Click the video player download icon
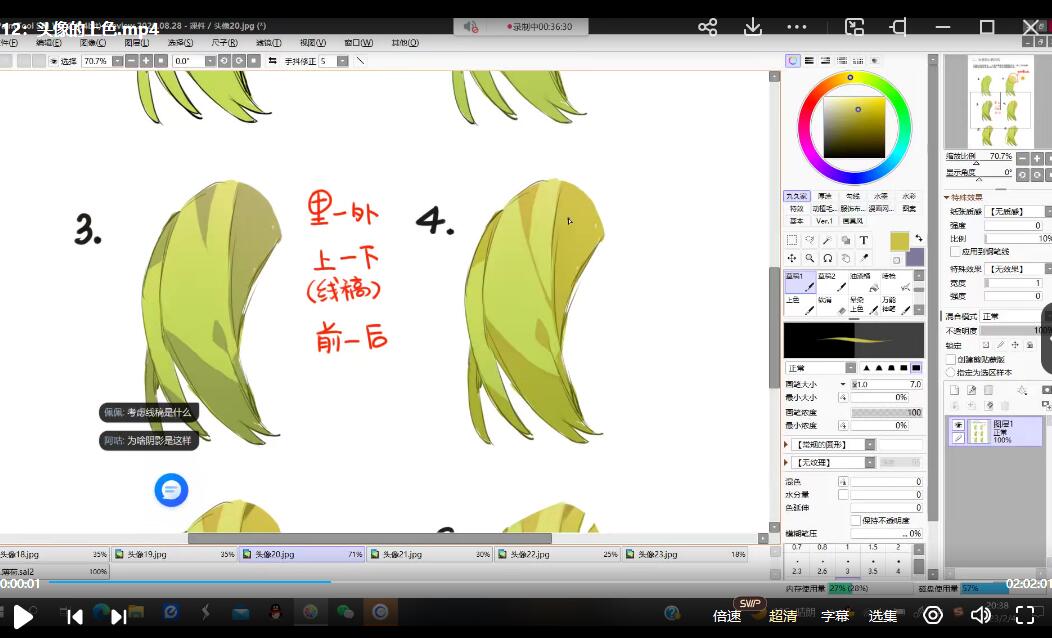The height and width of the screenshot is (638, 1052). click(753, 27)
